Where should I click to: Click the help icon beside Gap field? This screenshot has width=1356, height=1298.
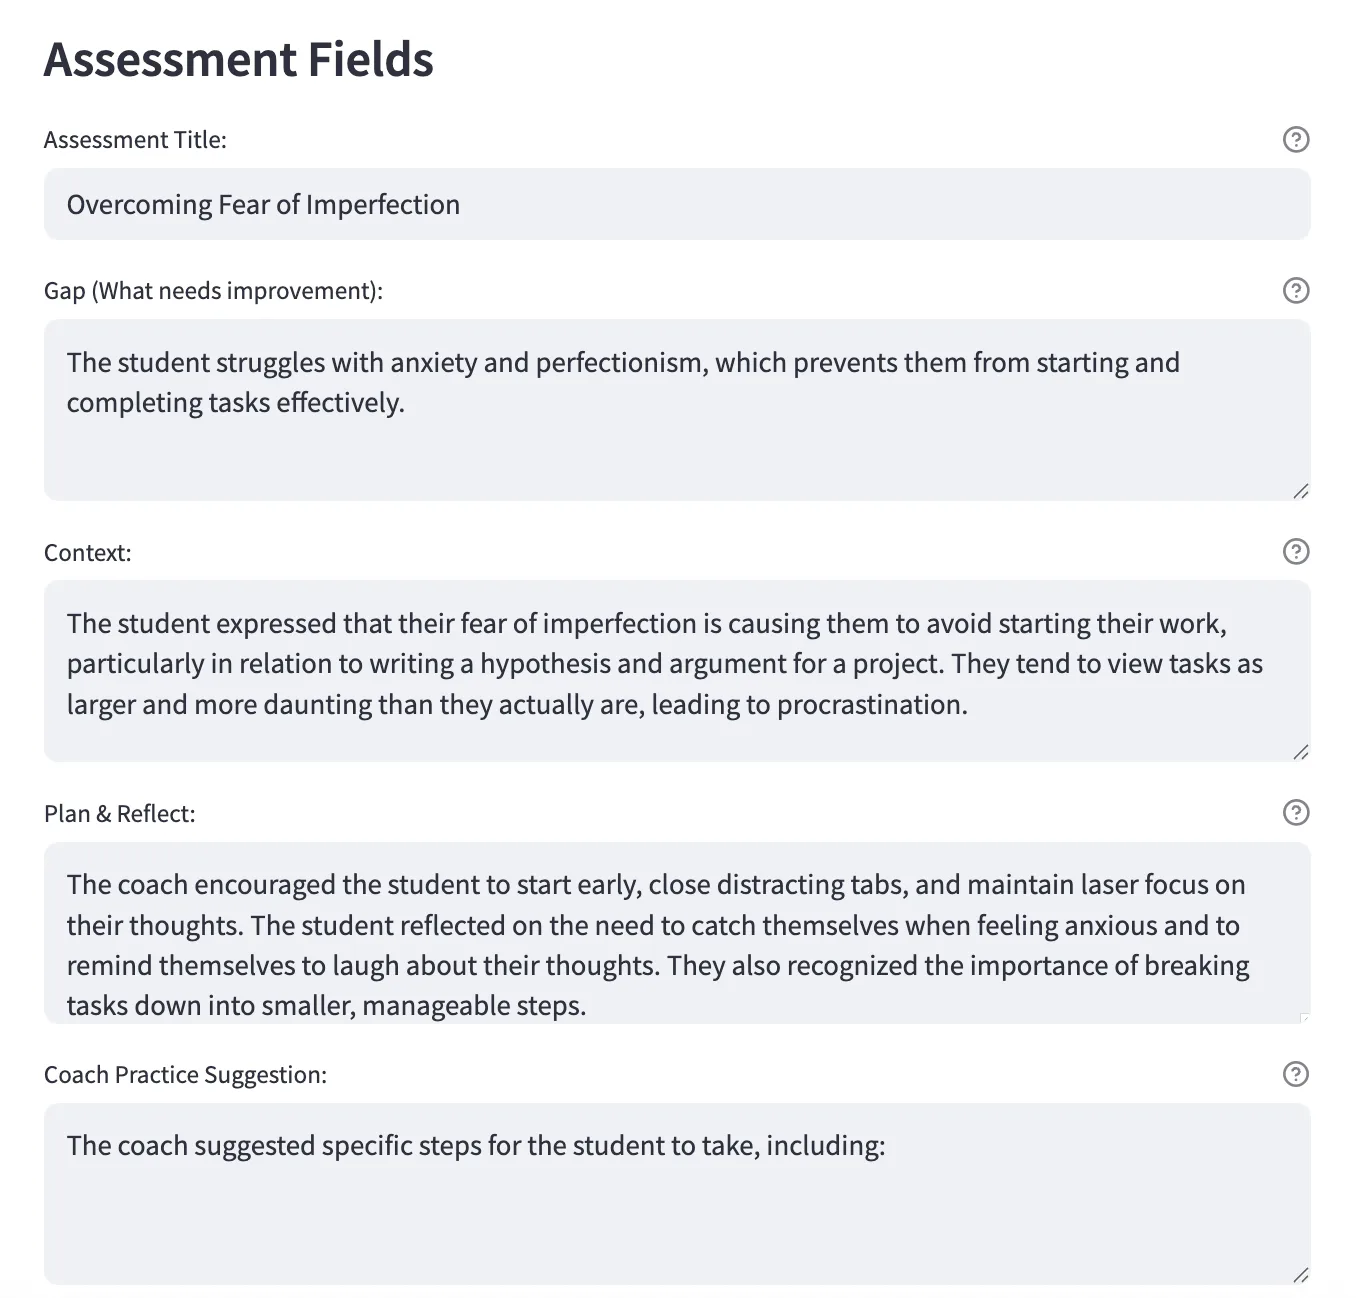(1295, 291)
